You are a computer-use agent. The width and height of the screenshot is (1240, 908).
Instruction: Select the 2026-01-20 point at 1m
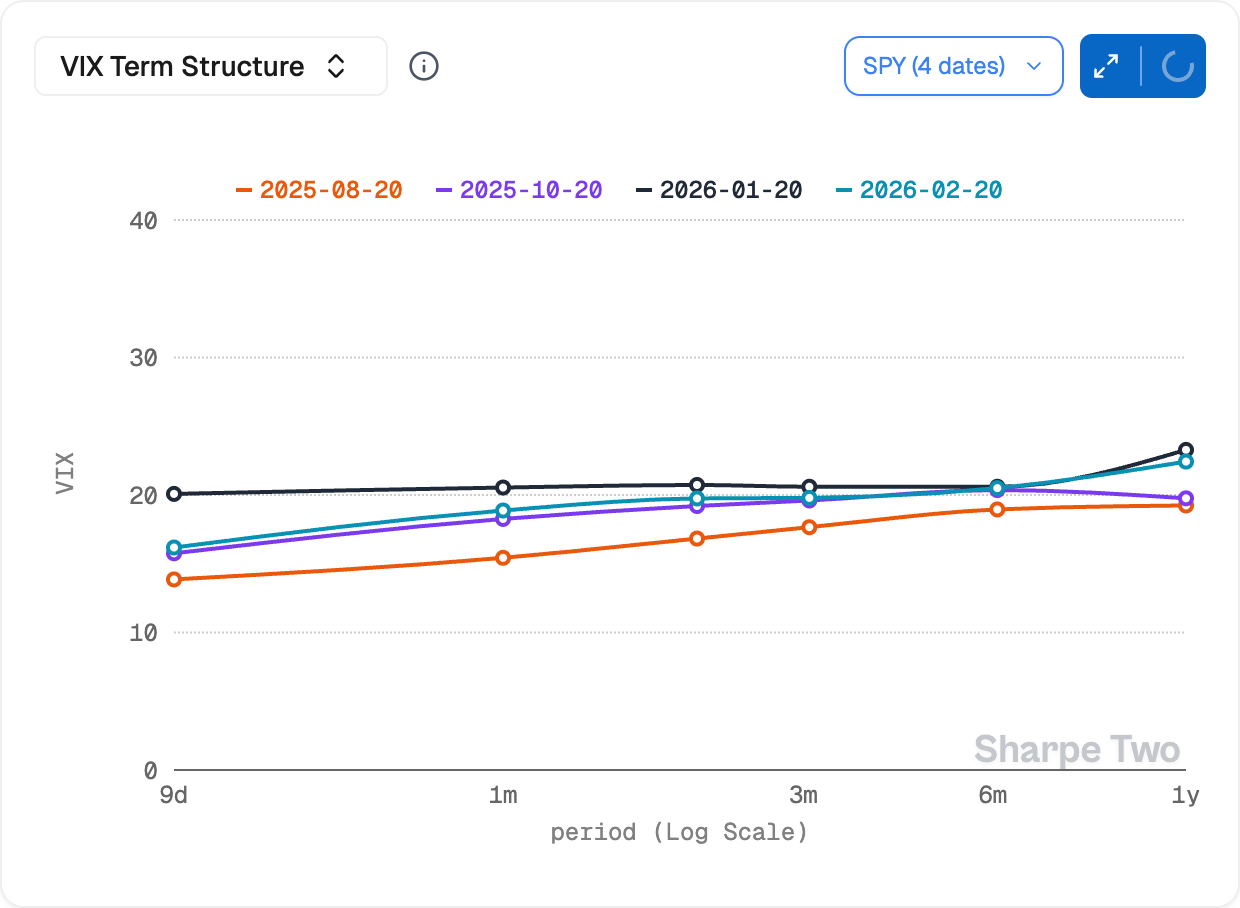(x=503, y=487)
